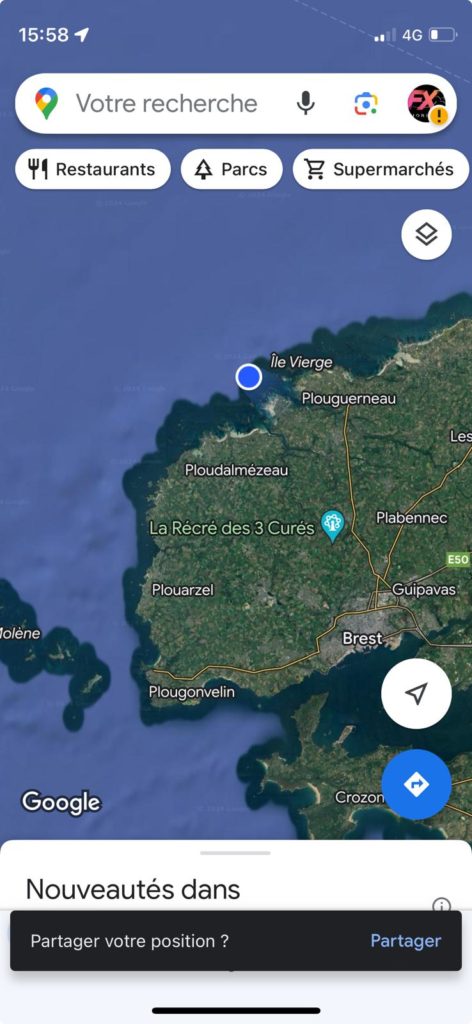Tap the blue current location dot

point(249,377)
